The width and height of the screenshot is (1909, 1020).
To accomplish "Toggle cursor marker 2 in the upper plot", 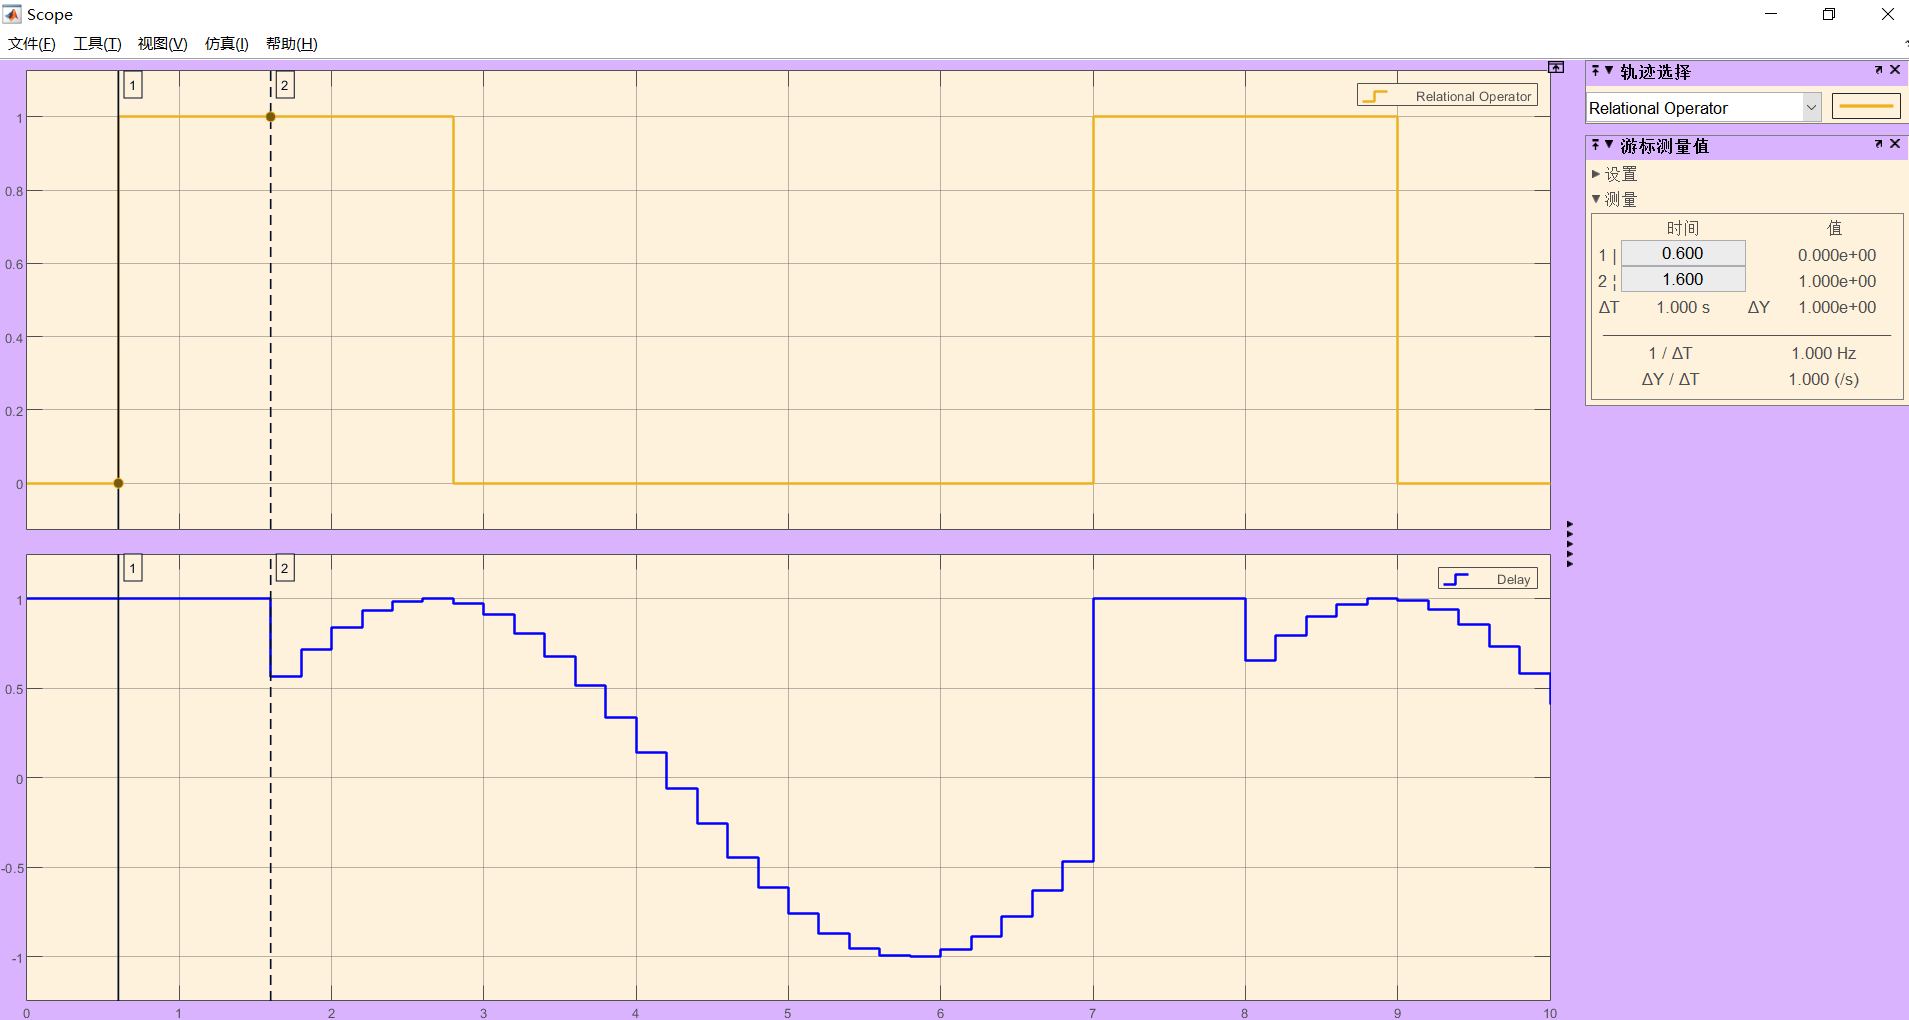I will 284,85.
